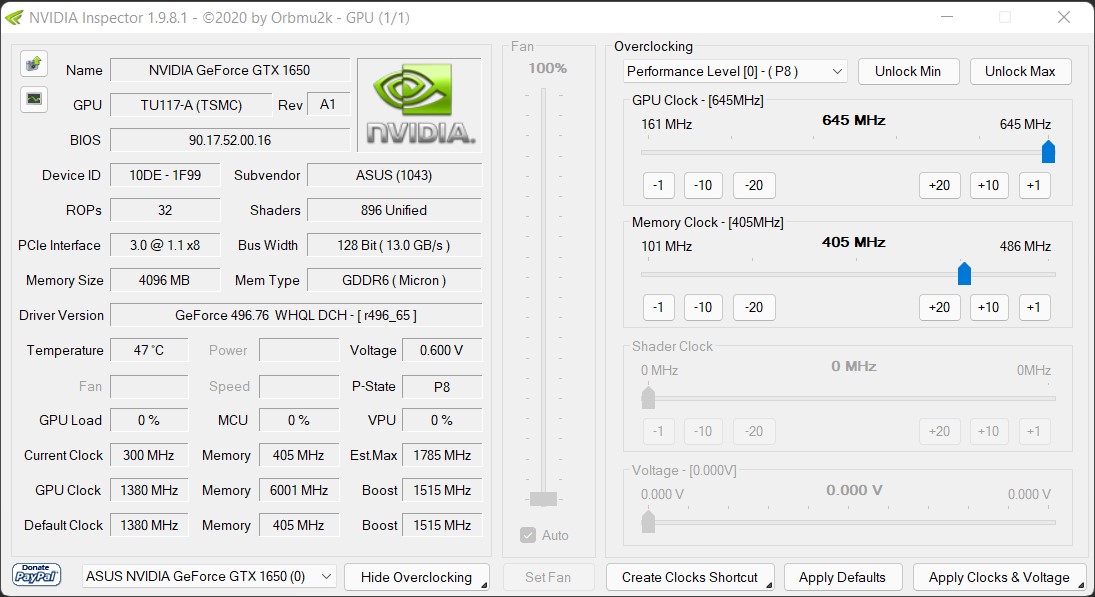The height and width of the screenshot is (597, 1095).
Task: Open the sensor monitoring graph icon
Action: click(x=34, y=99)
